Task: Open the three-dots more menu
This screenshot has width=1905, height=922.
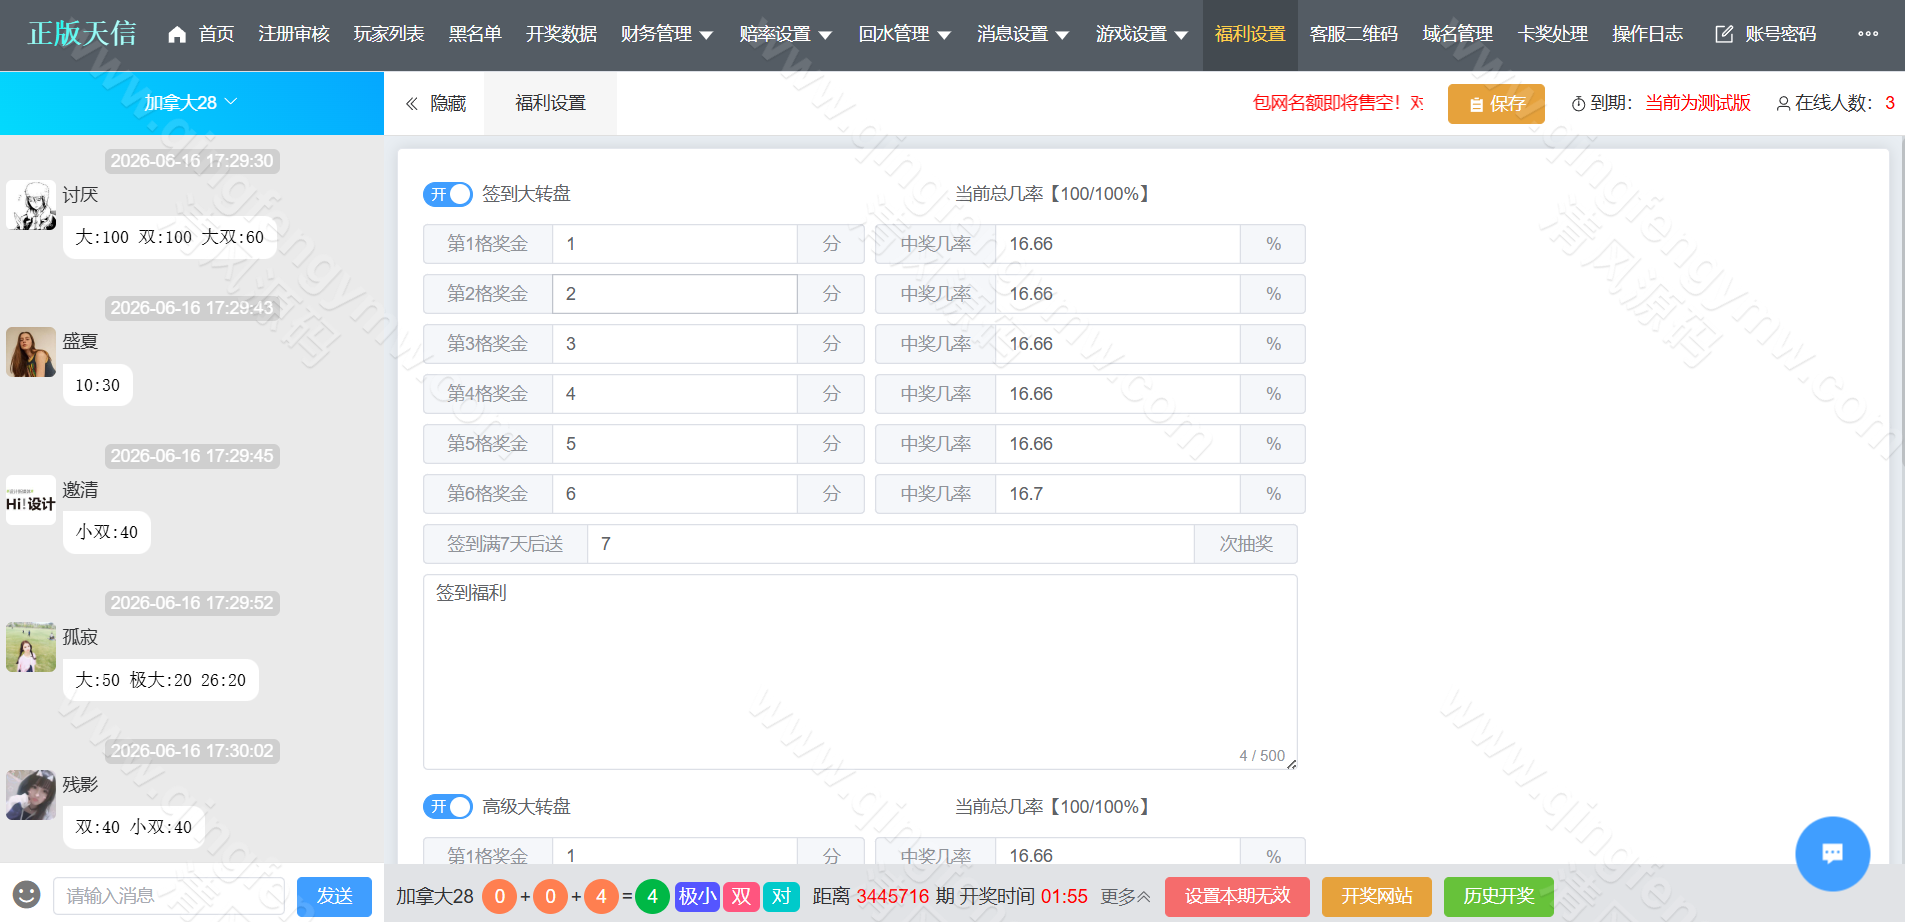Action: (1867, 34)
